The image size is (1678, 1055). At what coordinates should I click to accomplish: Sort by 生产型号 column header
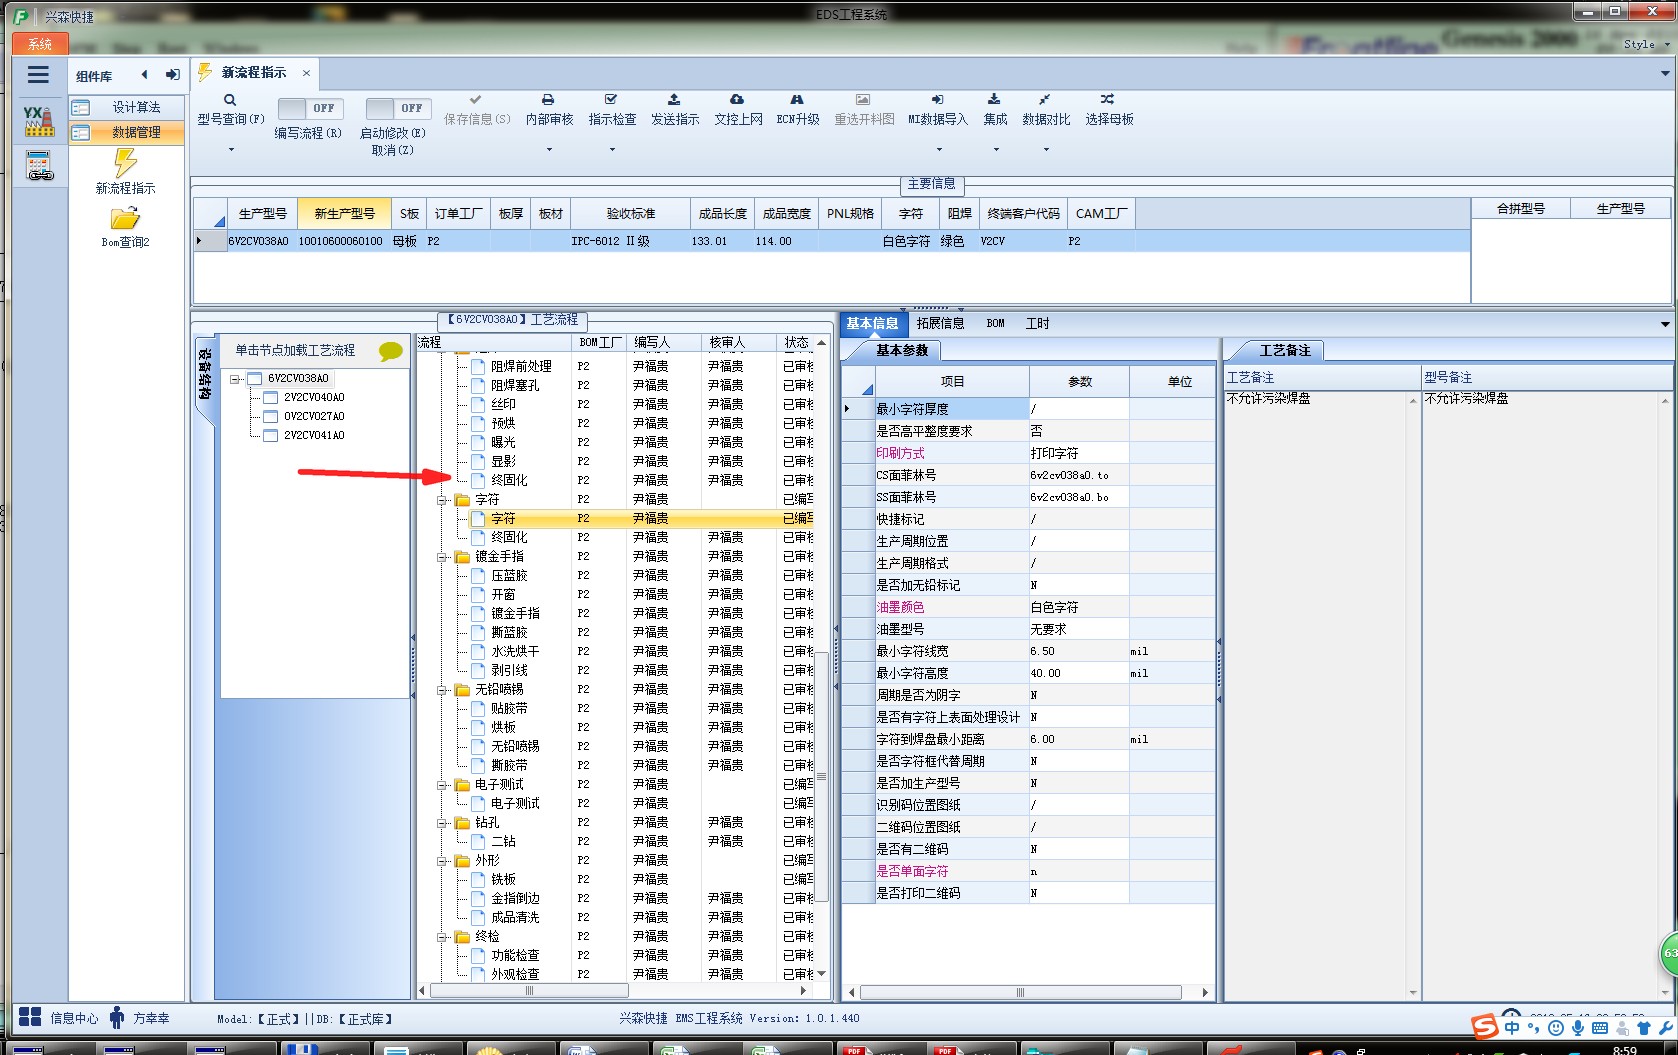[x=263, y=214]
